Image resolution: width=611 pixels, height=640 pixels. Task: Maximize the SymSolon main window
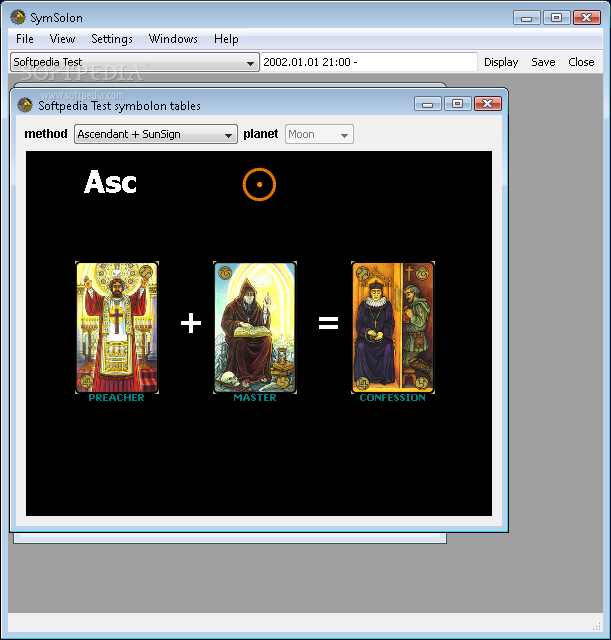click(x=557, y=18)
